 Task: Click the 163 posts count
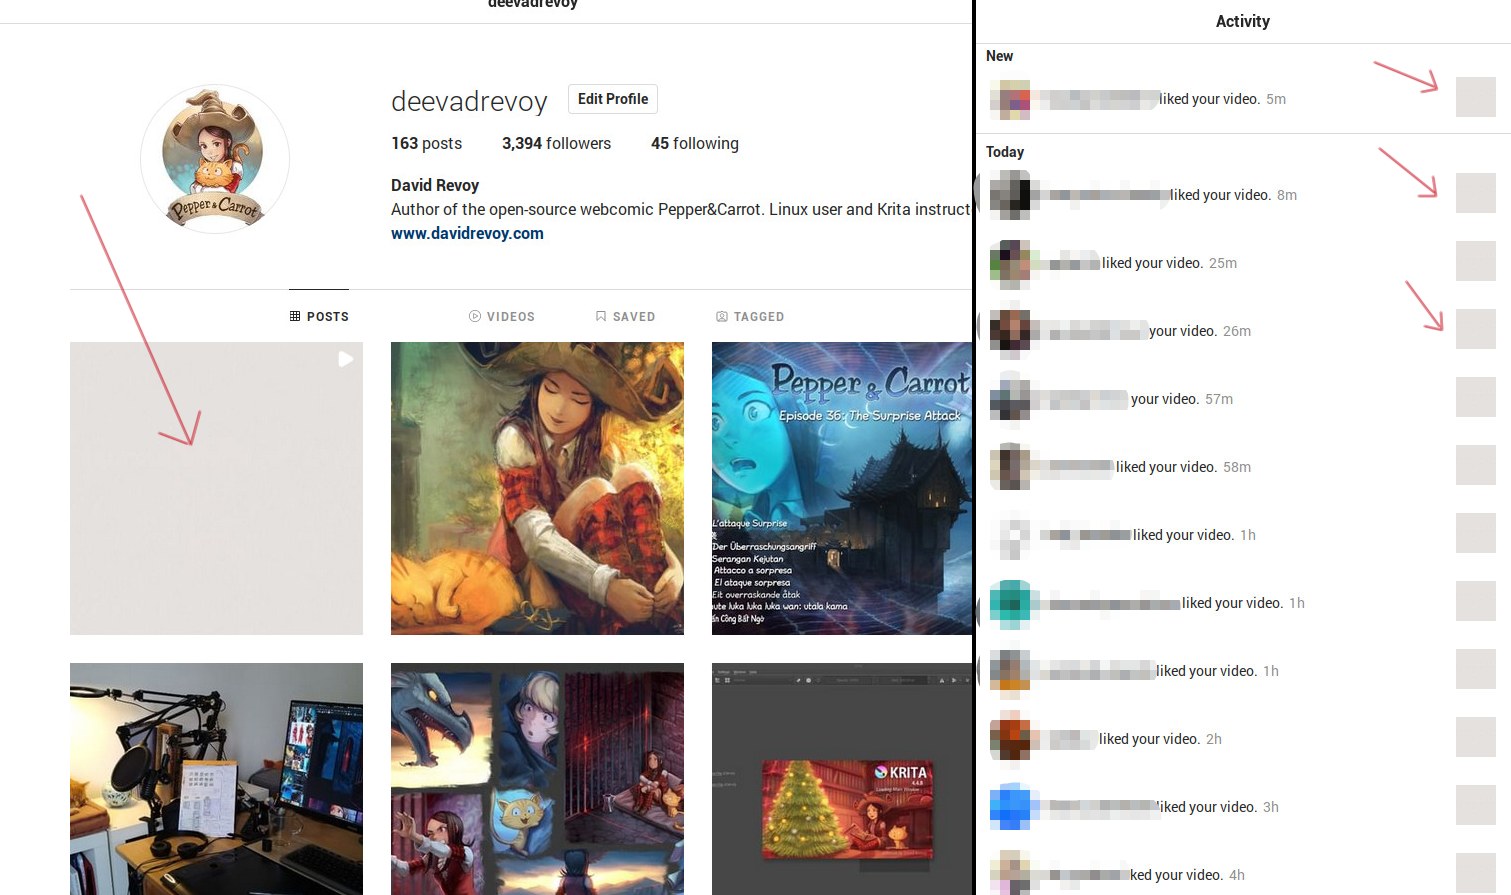click(426, 143)
